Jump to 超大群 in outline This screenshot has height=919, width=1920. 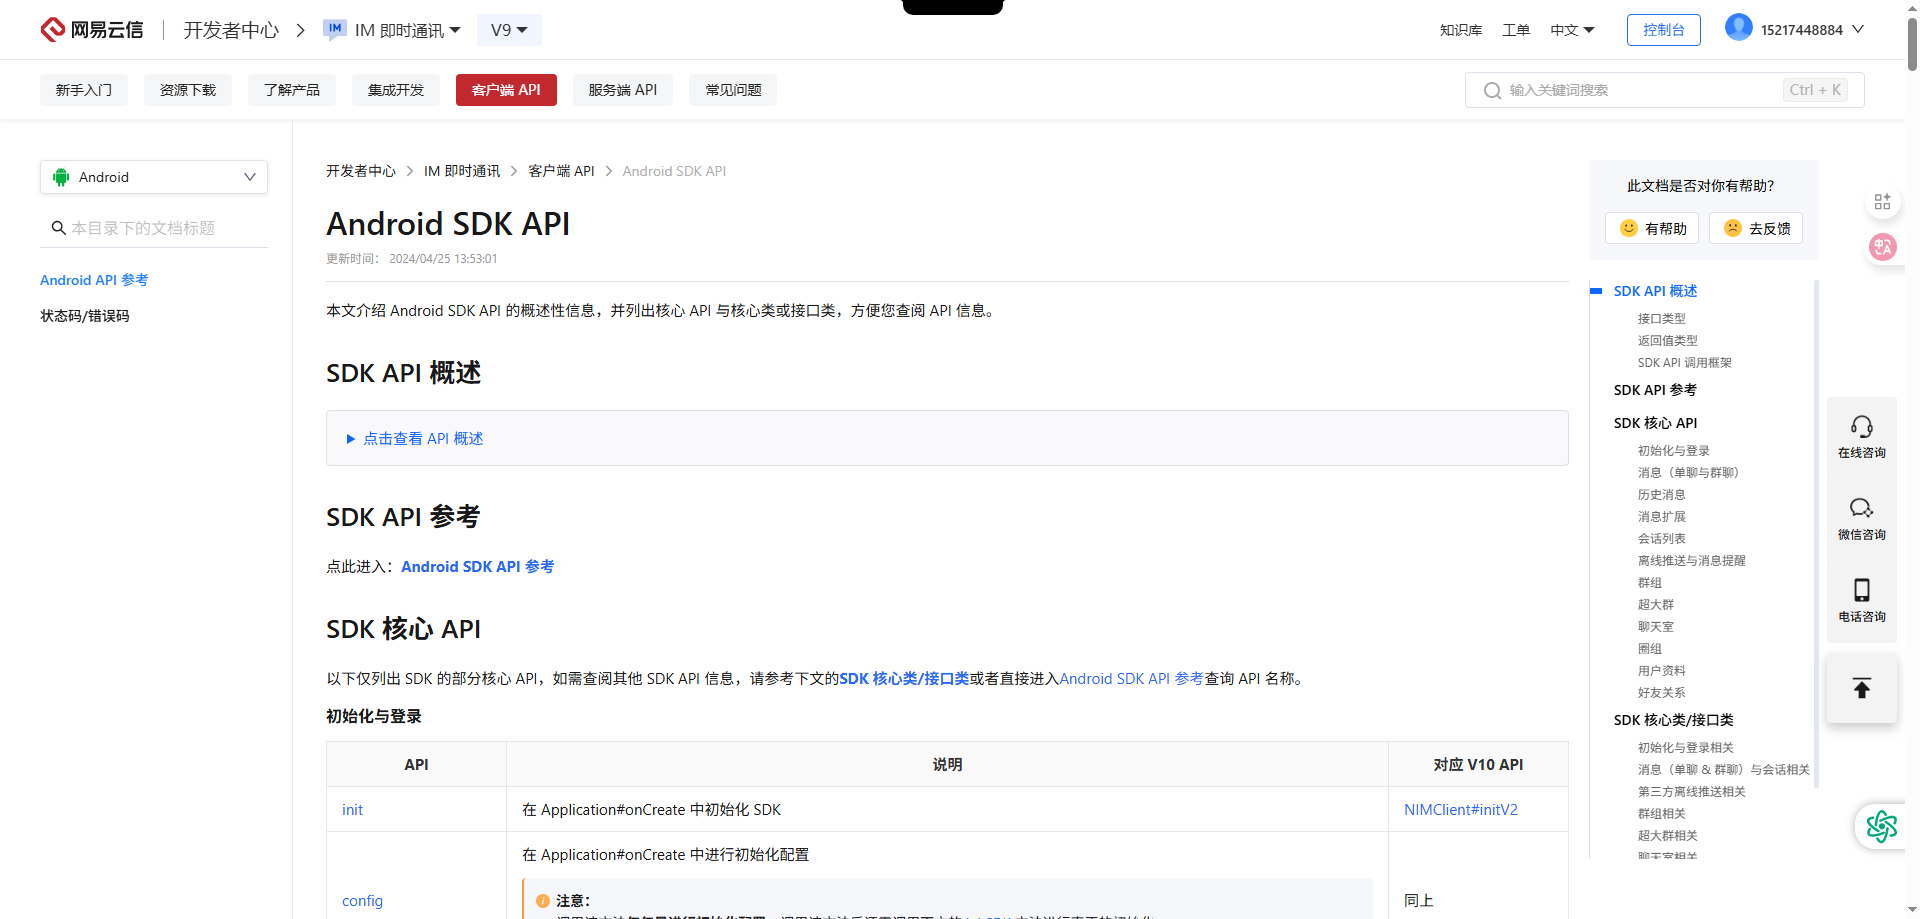[x=1655, y=605]
